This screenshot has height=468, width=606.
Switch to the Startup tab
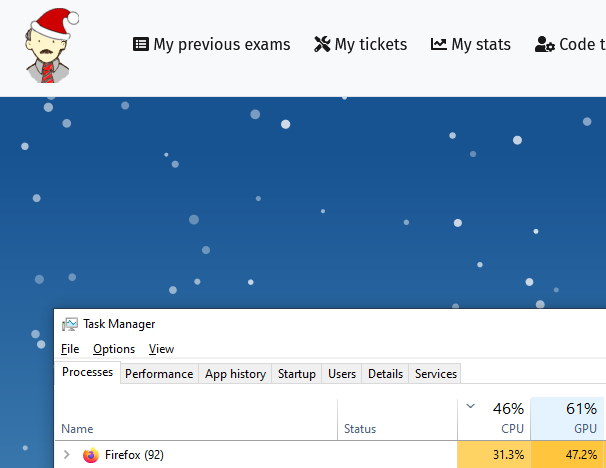click(x=296, y=374)
